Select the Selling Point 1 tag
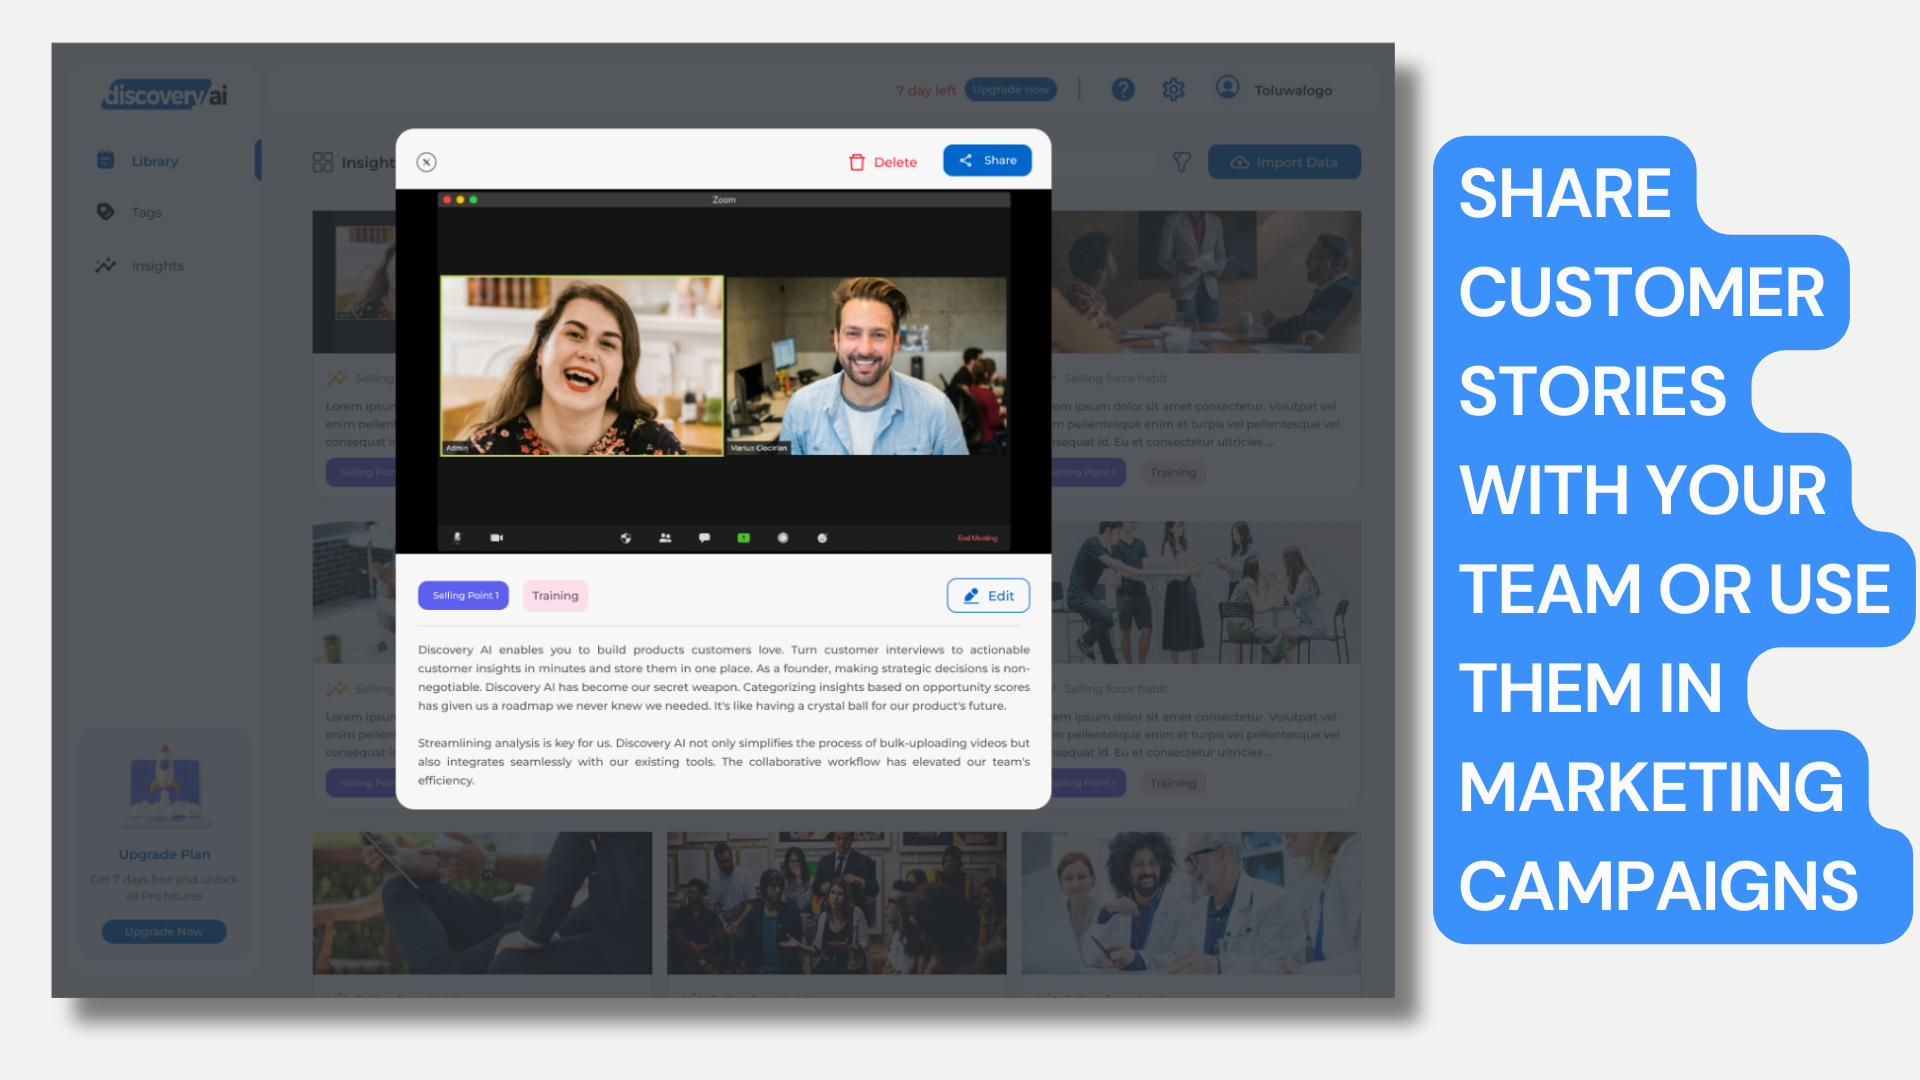1920x1080 pixels. tap(464, 595)
